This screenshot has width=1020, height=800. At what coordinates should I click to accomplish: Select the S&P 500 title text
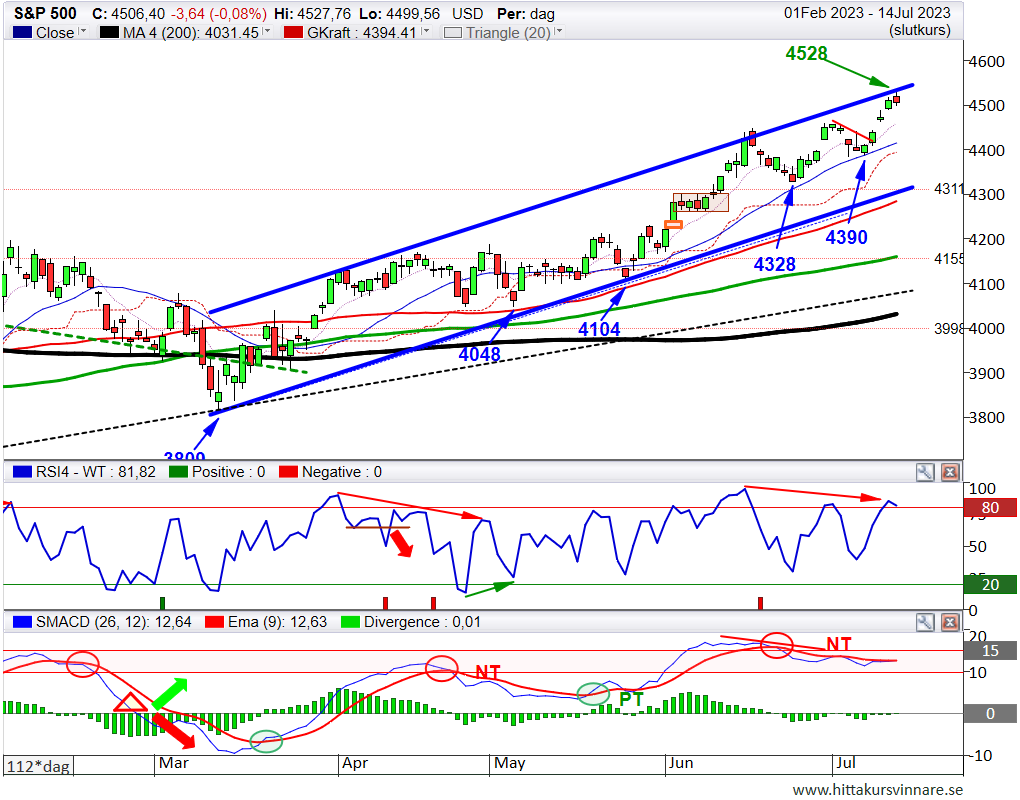pos(45,13)
